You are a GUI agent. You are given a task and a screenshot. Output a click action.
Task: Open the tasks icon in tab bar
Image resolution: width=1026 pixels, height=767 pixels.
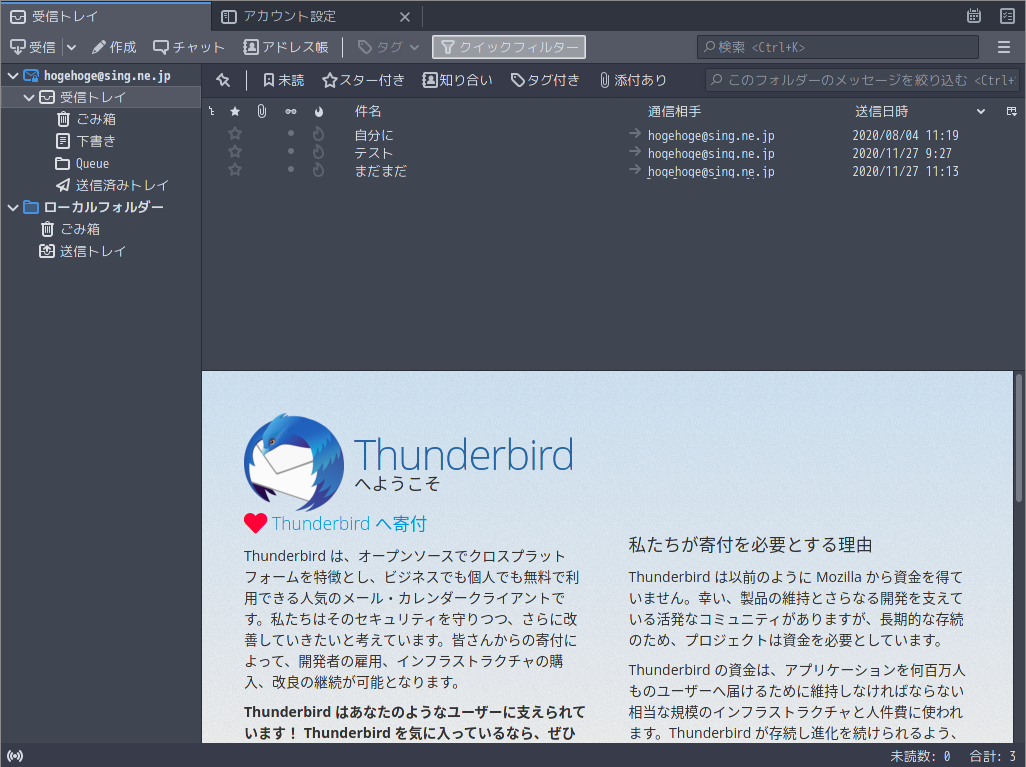(x=1008, y=16)
